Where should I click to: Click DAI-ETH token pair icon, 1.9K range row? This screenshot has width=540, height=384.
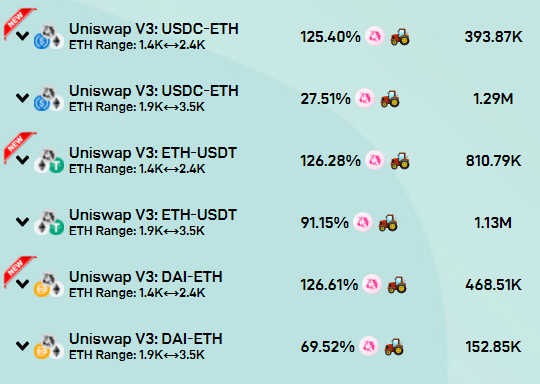coord(49,346)
